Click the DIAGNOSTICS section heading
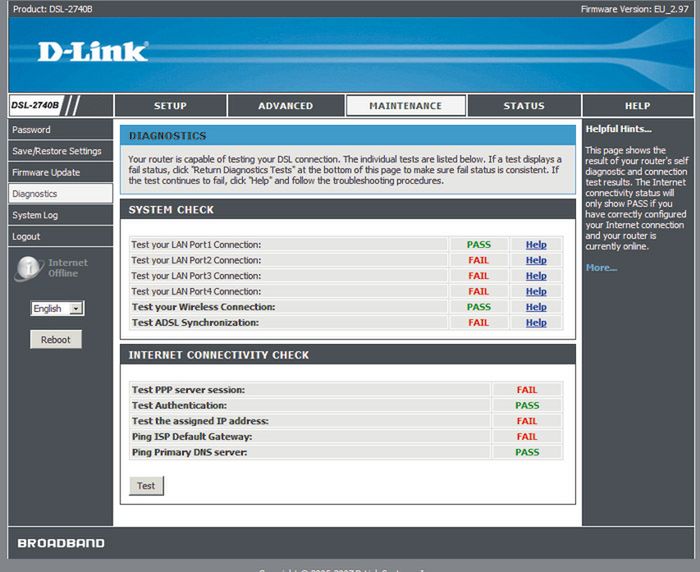The height and width of the screenshot is (572, 700). point(167,136)
